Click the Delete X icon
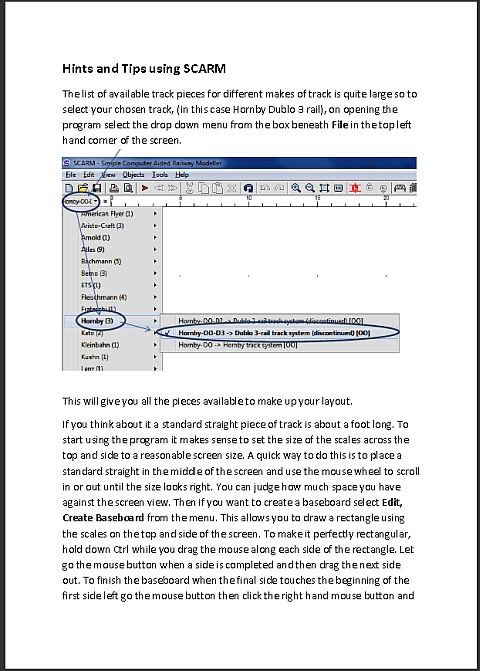 tap(231, 188)
